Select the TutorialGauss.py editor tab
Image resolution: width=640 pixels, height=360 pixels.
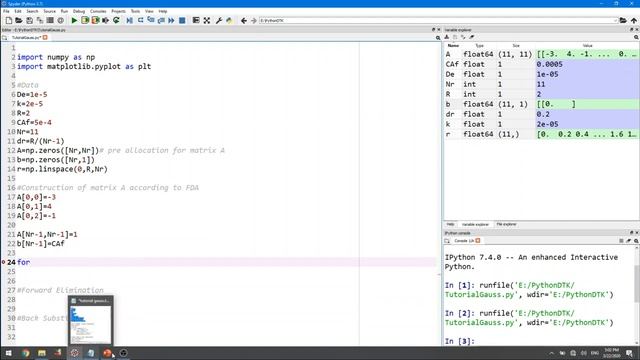26,38
